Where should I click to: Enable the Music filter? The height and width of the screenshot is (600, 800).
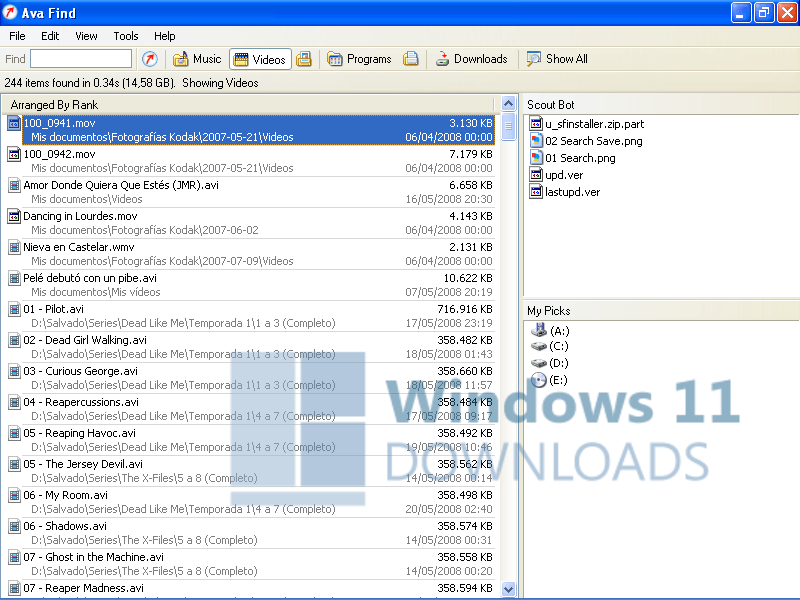click(197, 59)
